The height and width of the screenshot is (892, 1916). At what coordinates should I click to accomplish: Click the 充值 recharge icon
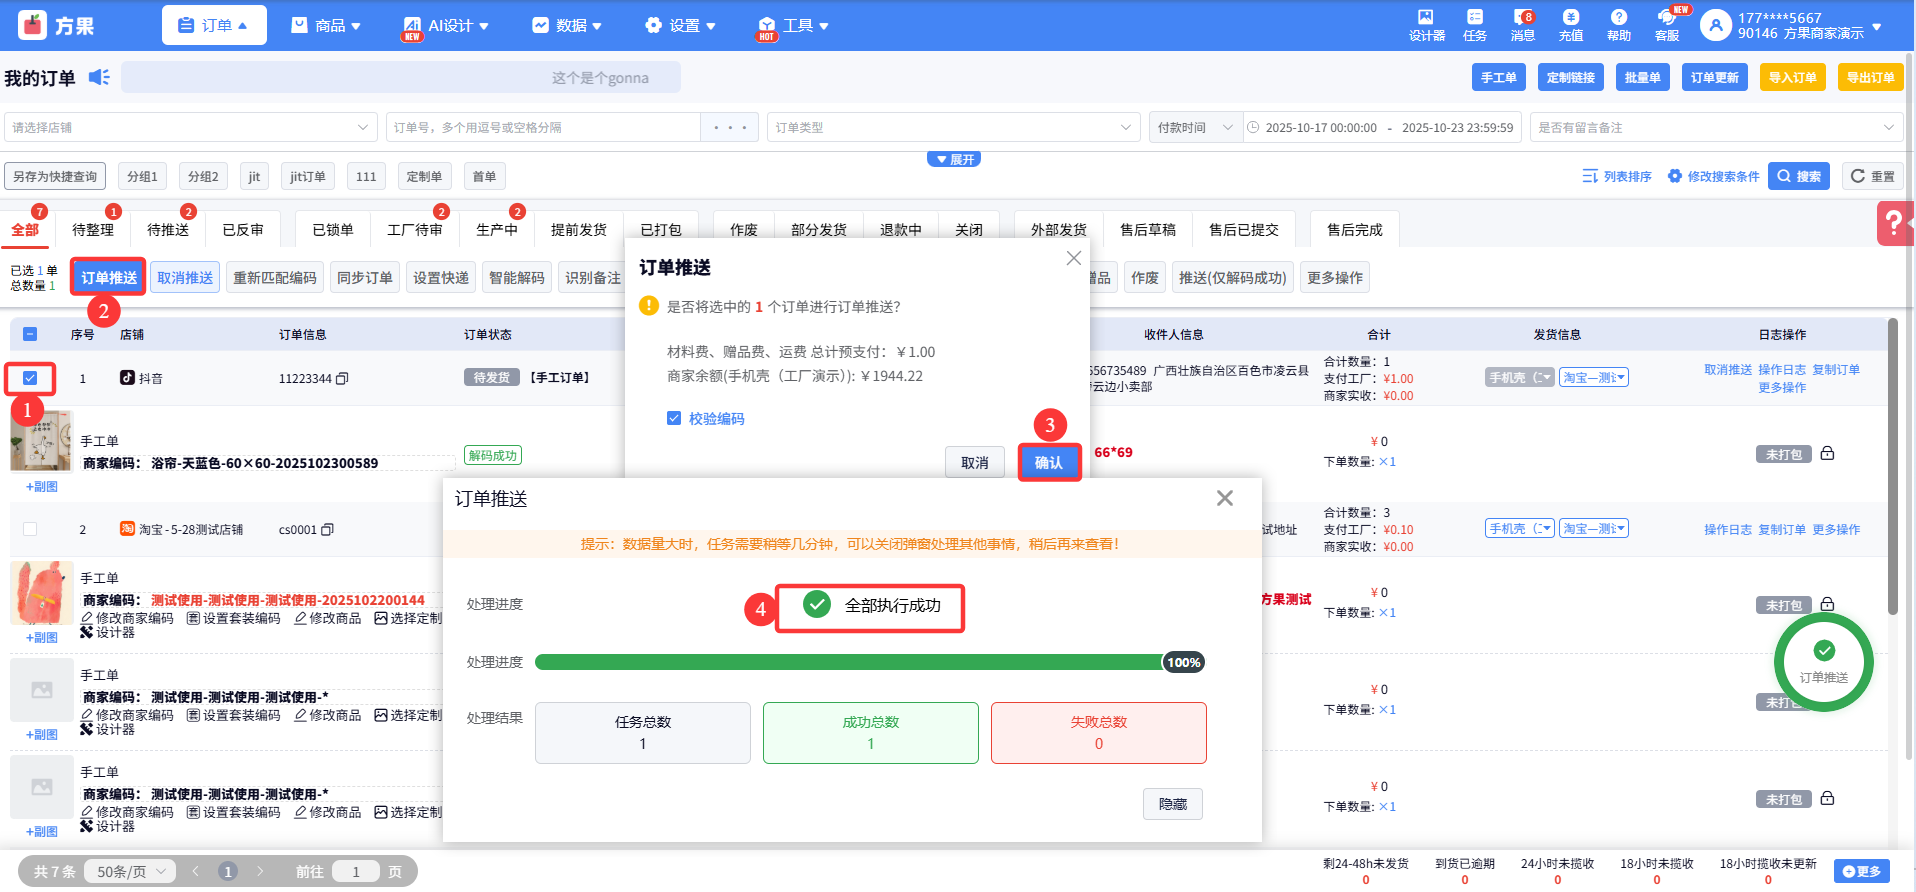tap(1570, 25)
